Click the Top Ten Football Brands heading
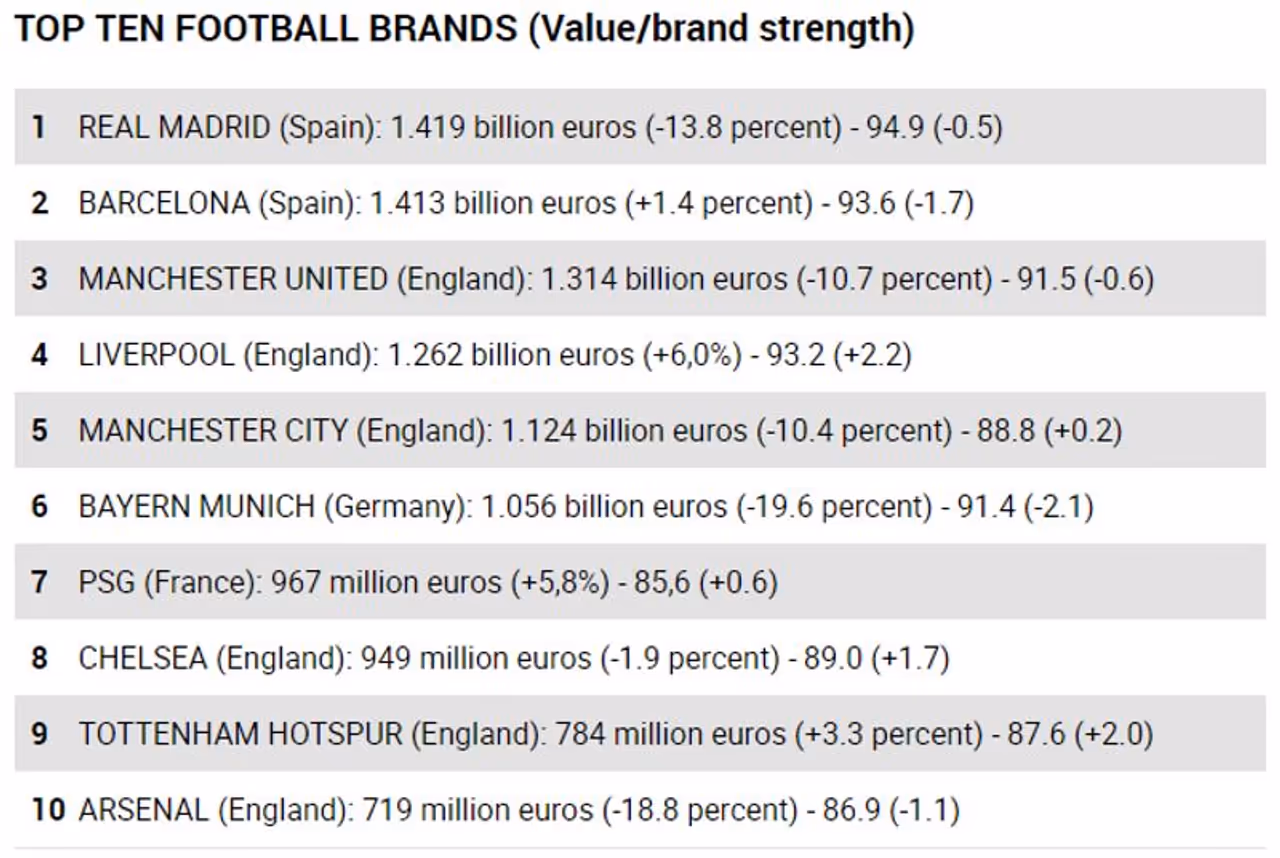 tap(464, 30)
